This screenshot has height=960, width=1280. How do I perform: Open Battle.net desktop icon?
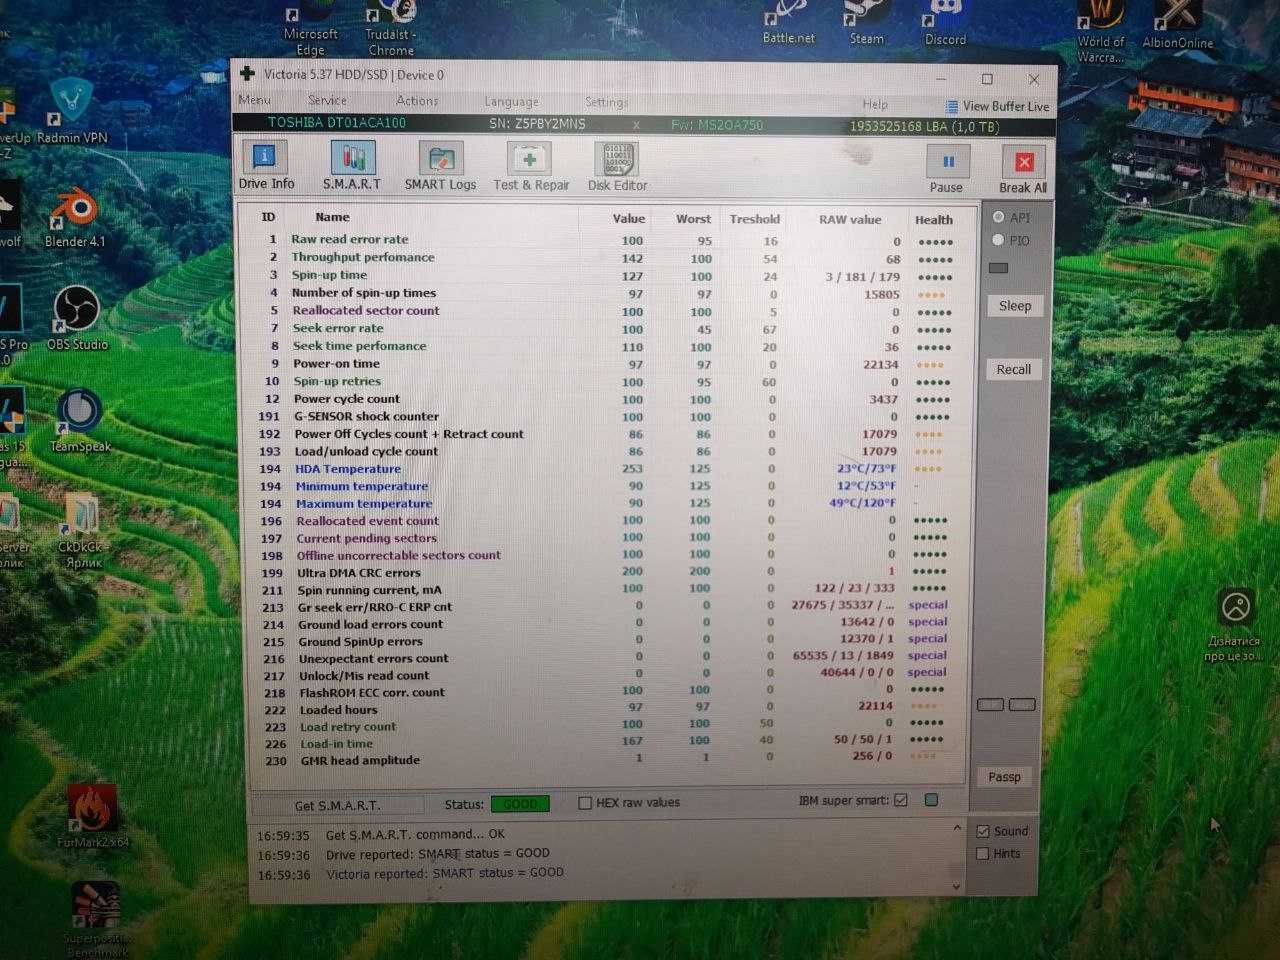788,23
